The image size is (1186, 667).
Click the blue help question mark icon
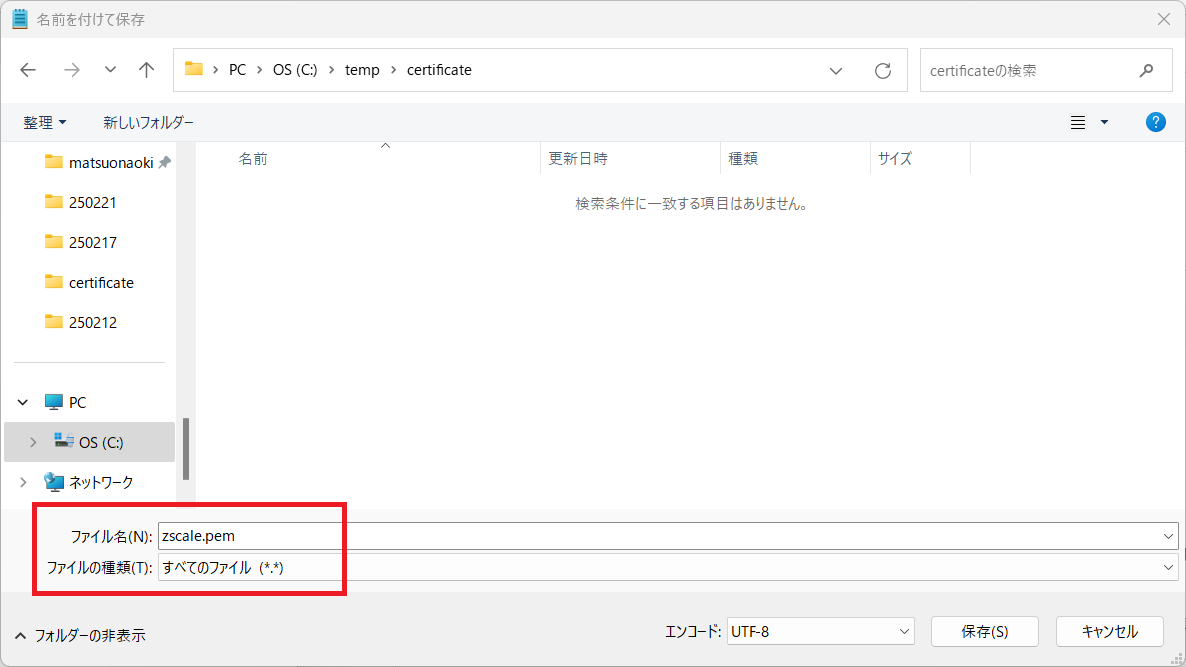[1156, 121]
